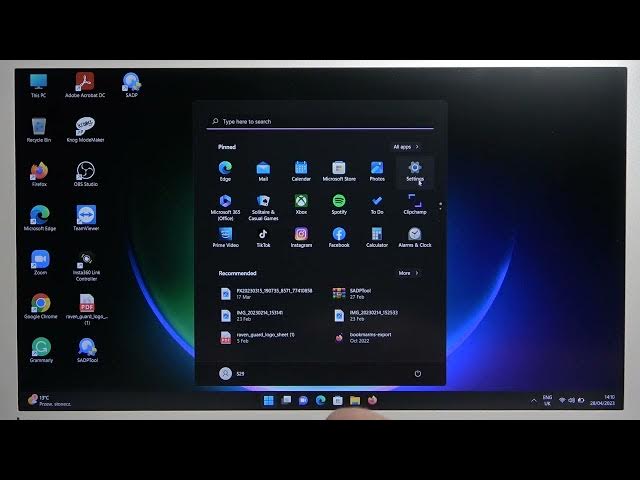Show More recommended items
This screenshot has height=480, width=640.
click(x=408, y=273)
